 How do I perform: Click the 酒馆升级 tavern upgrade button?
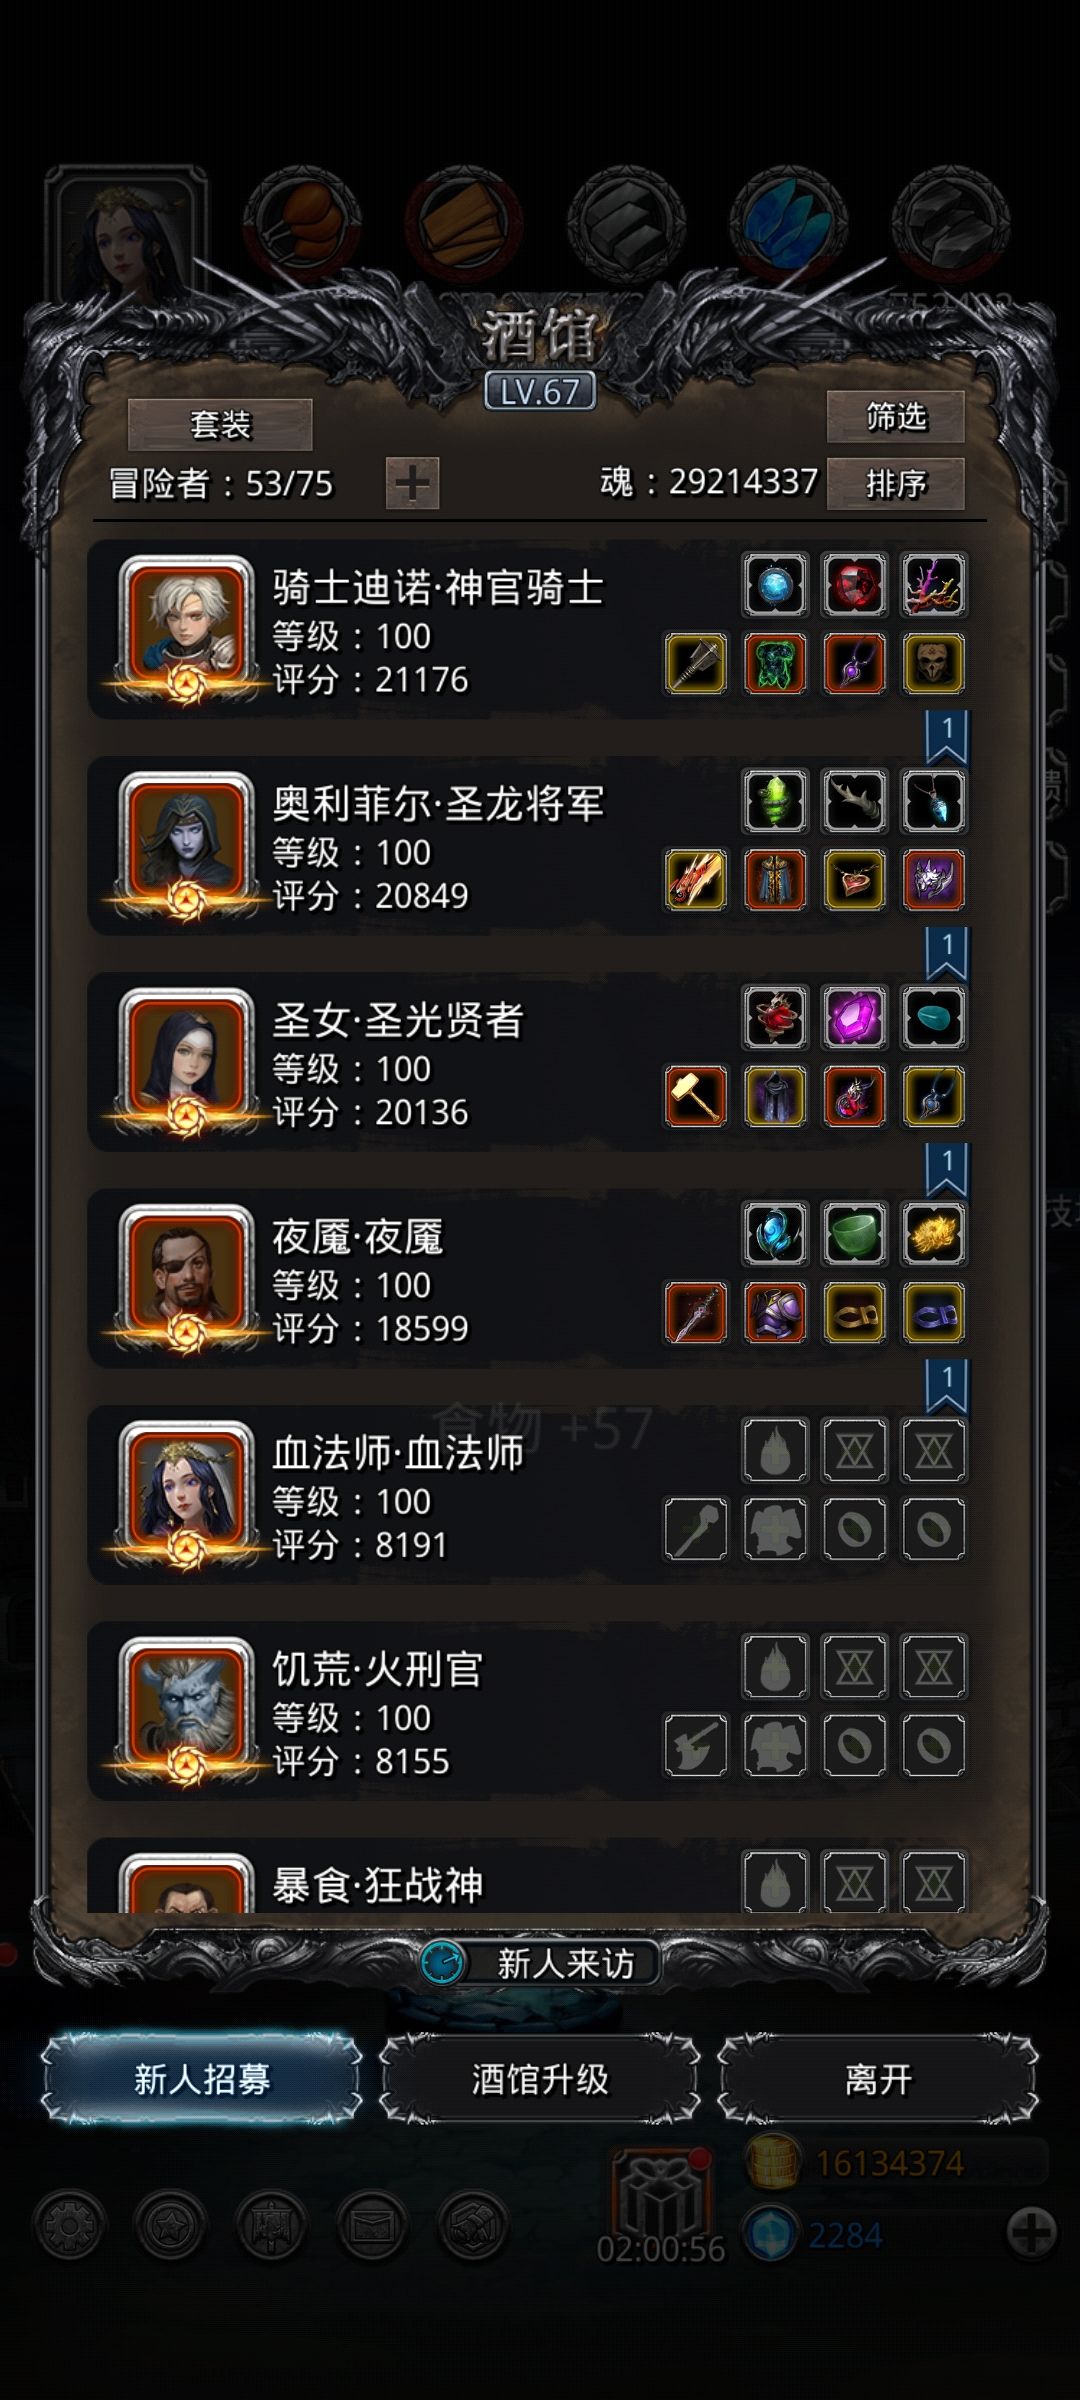point(540,2079)
